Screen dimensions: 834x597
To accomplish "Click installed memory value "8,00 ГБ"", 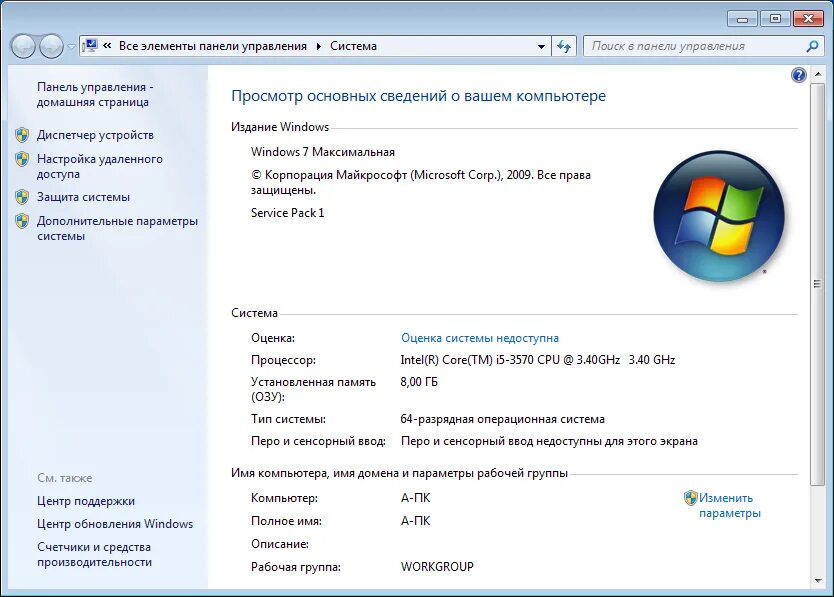I will point(419,382).
